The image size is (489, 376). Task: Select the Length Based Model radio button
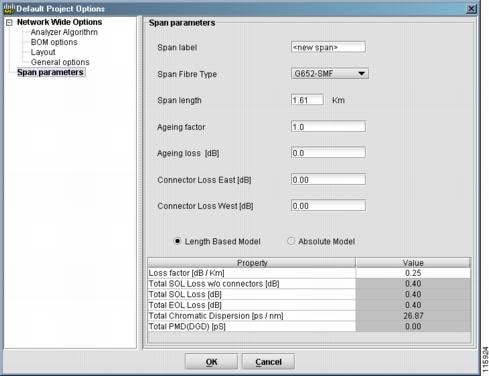pos(178,241)
